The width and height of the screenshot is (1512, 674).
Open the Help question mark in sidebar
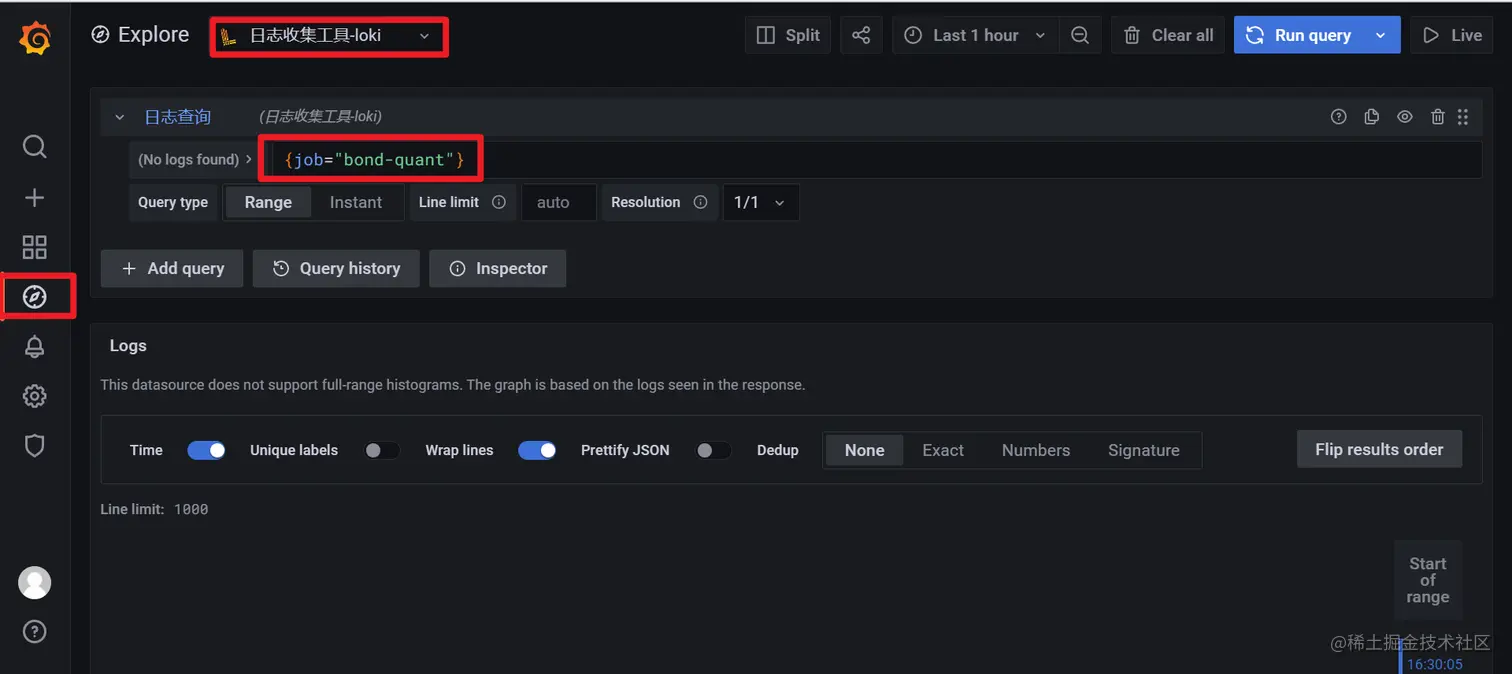coord(35,632)
